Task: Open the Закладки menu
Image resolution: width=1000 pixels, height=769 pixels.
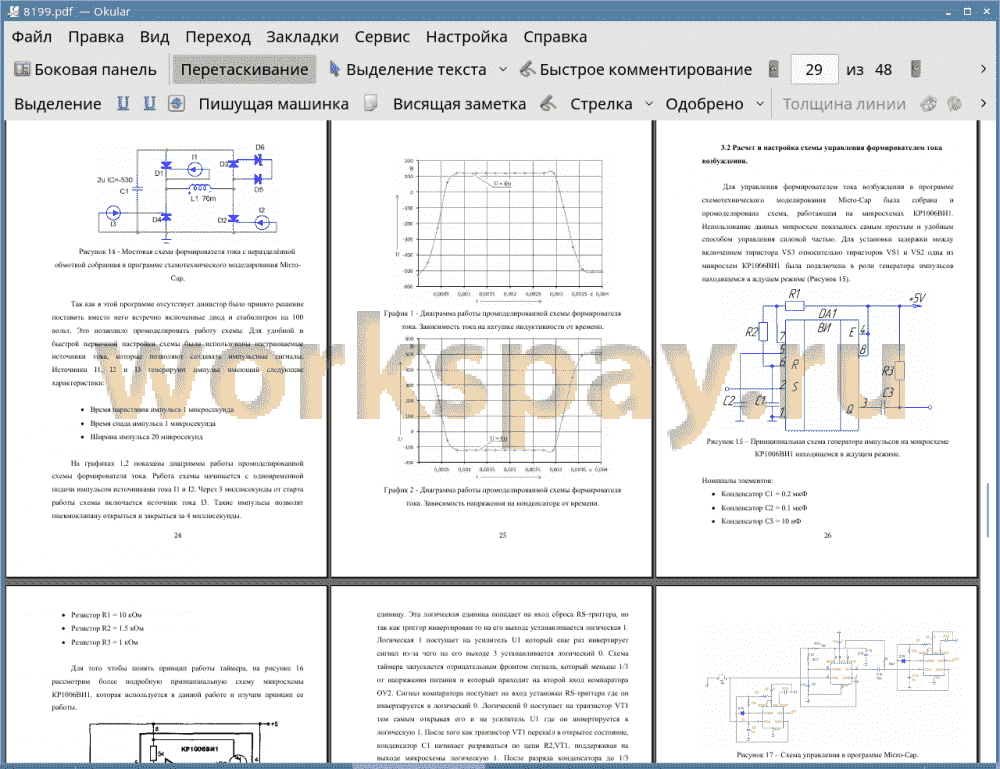Action: click(x=302, y=37)
